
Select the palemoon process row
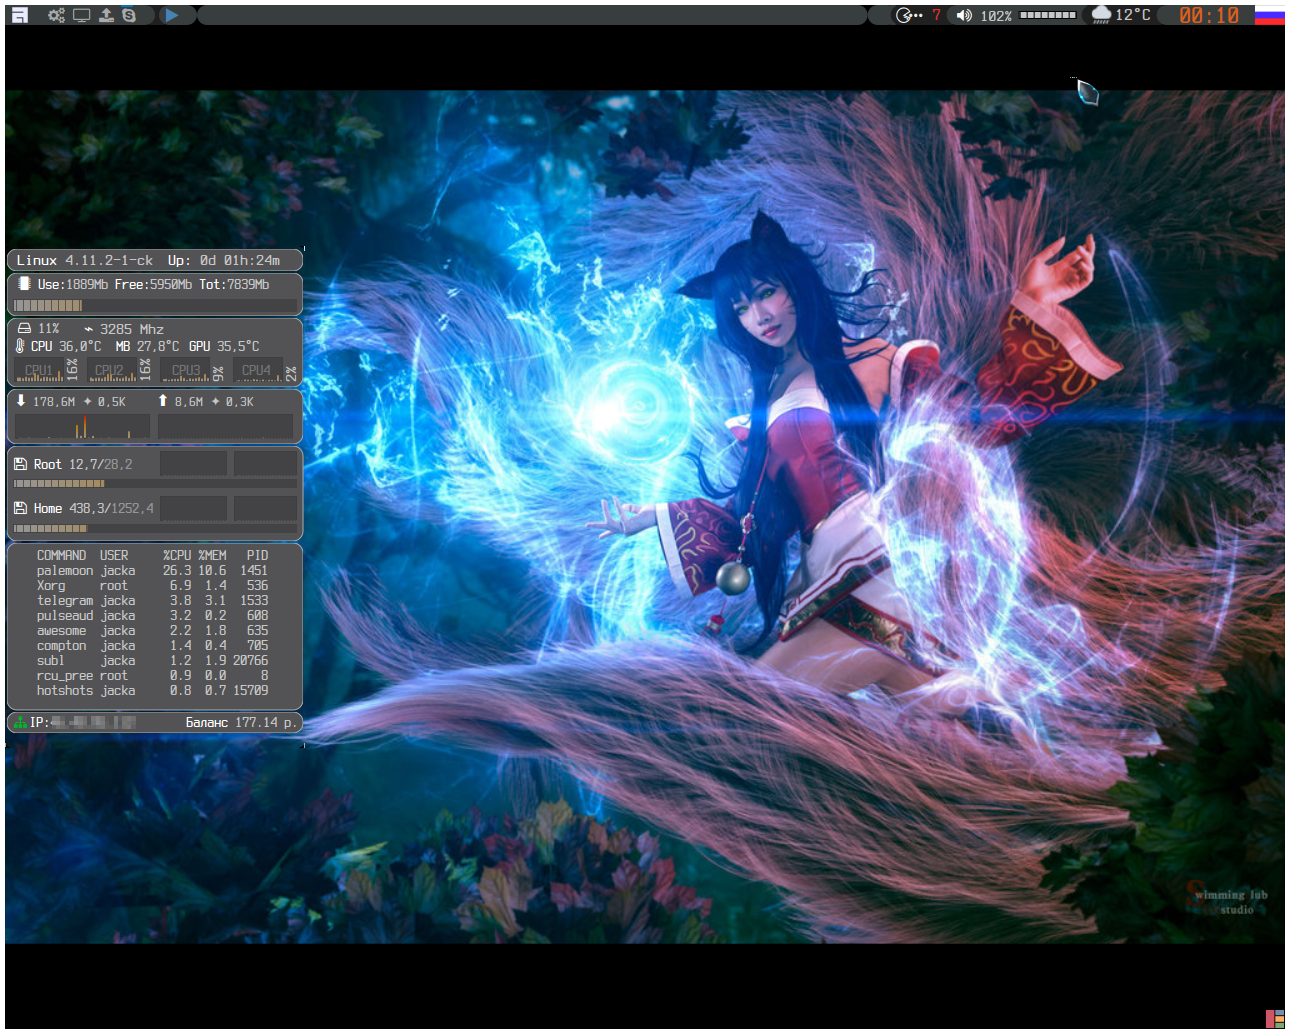152,571
